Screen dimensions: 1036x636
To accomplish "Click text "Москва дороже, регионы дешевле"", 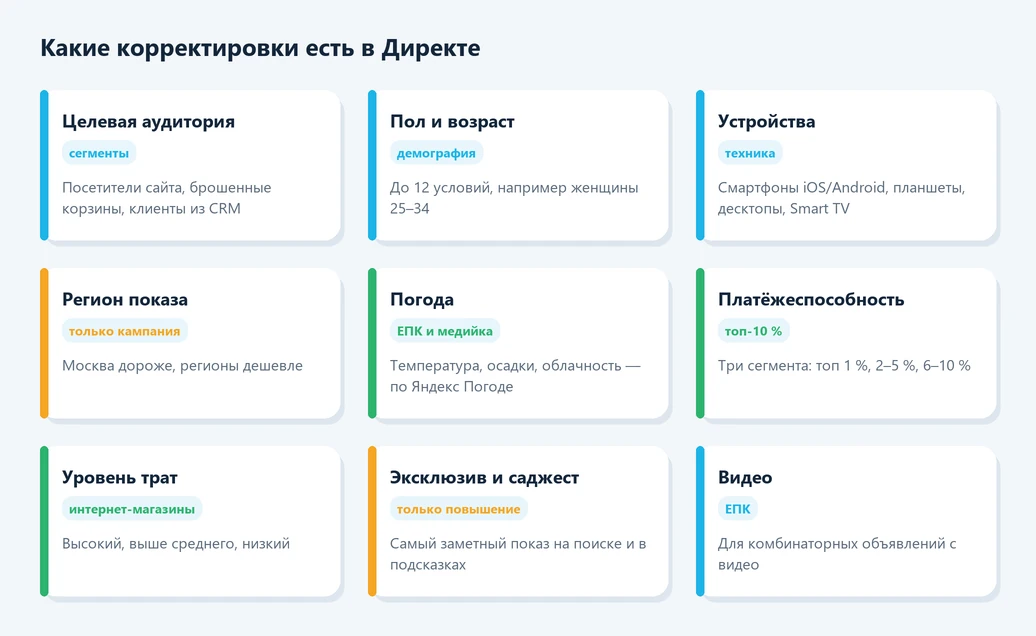I will click(182, 366).
